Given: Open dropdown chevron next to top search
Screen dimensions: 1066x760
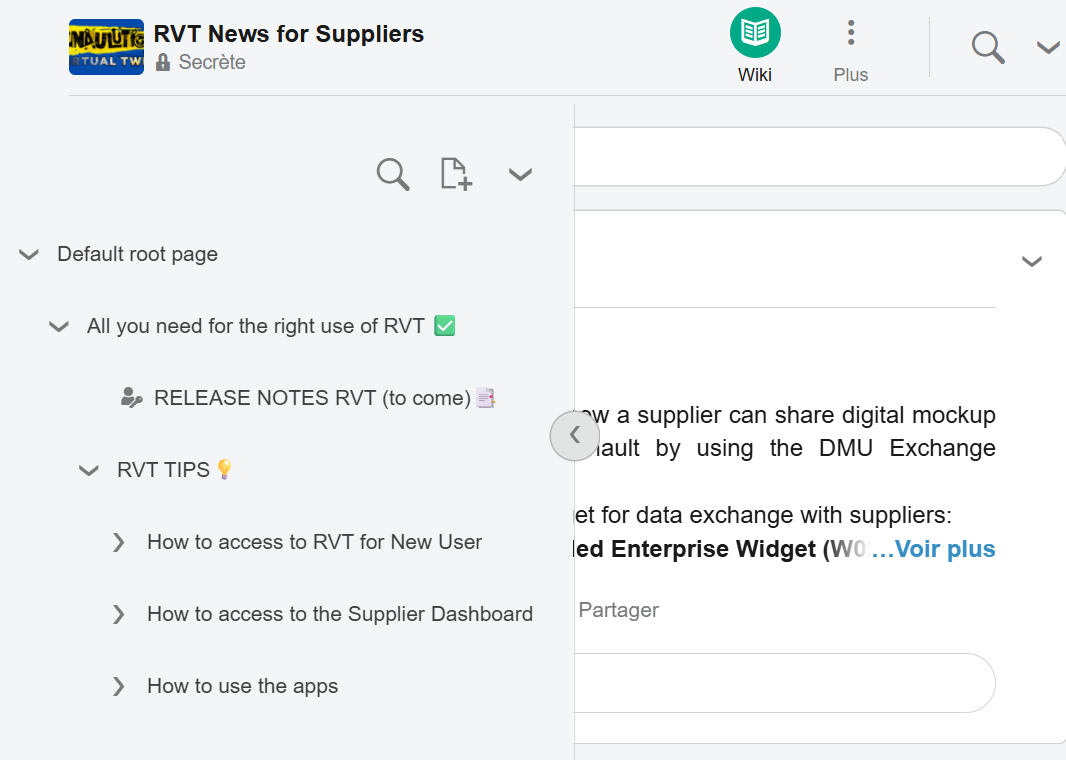Looking at the screenshot, I should 1047,48.
